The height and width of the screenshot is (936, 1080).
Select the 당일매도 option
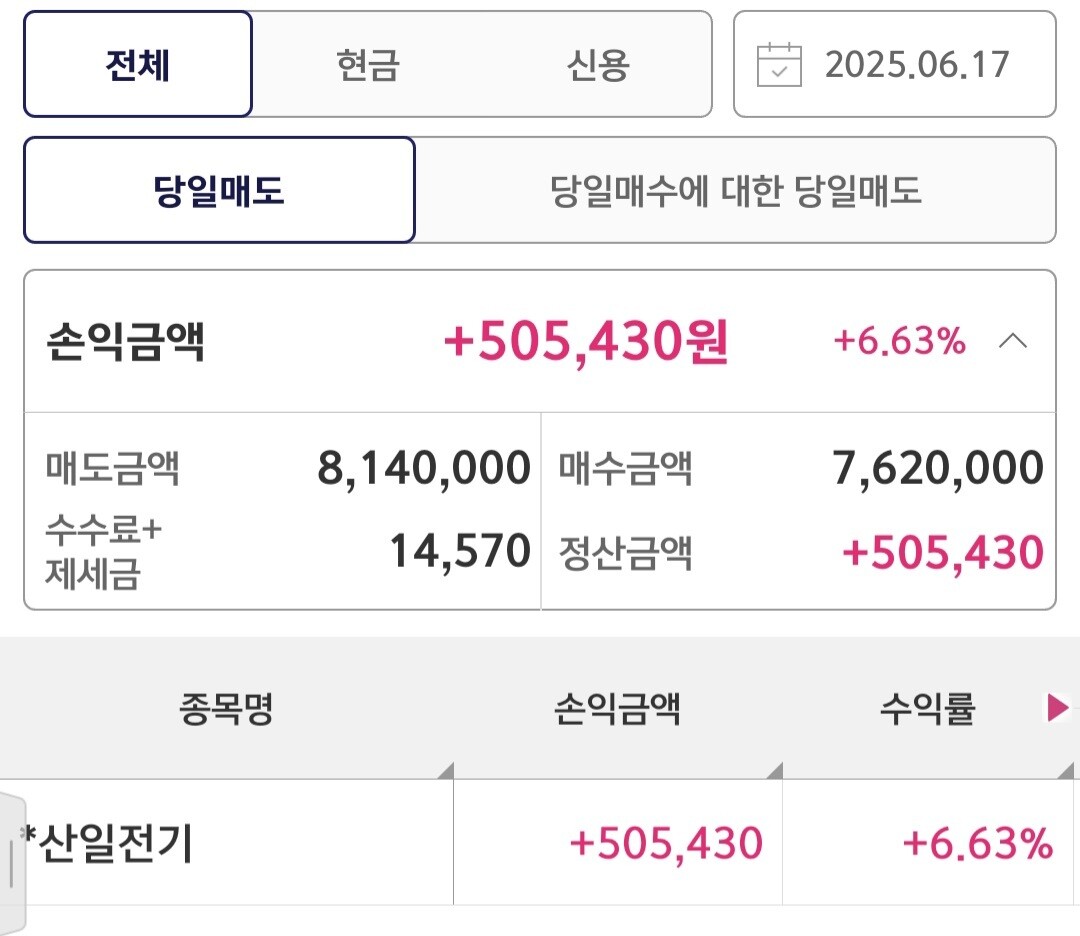[219, 190]
